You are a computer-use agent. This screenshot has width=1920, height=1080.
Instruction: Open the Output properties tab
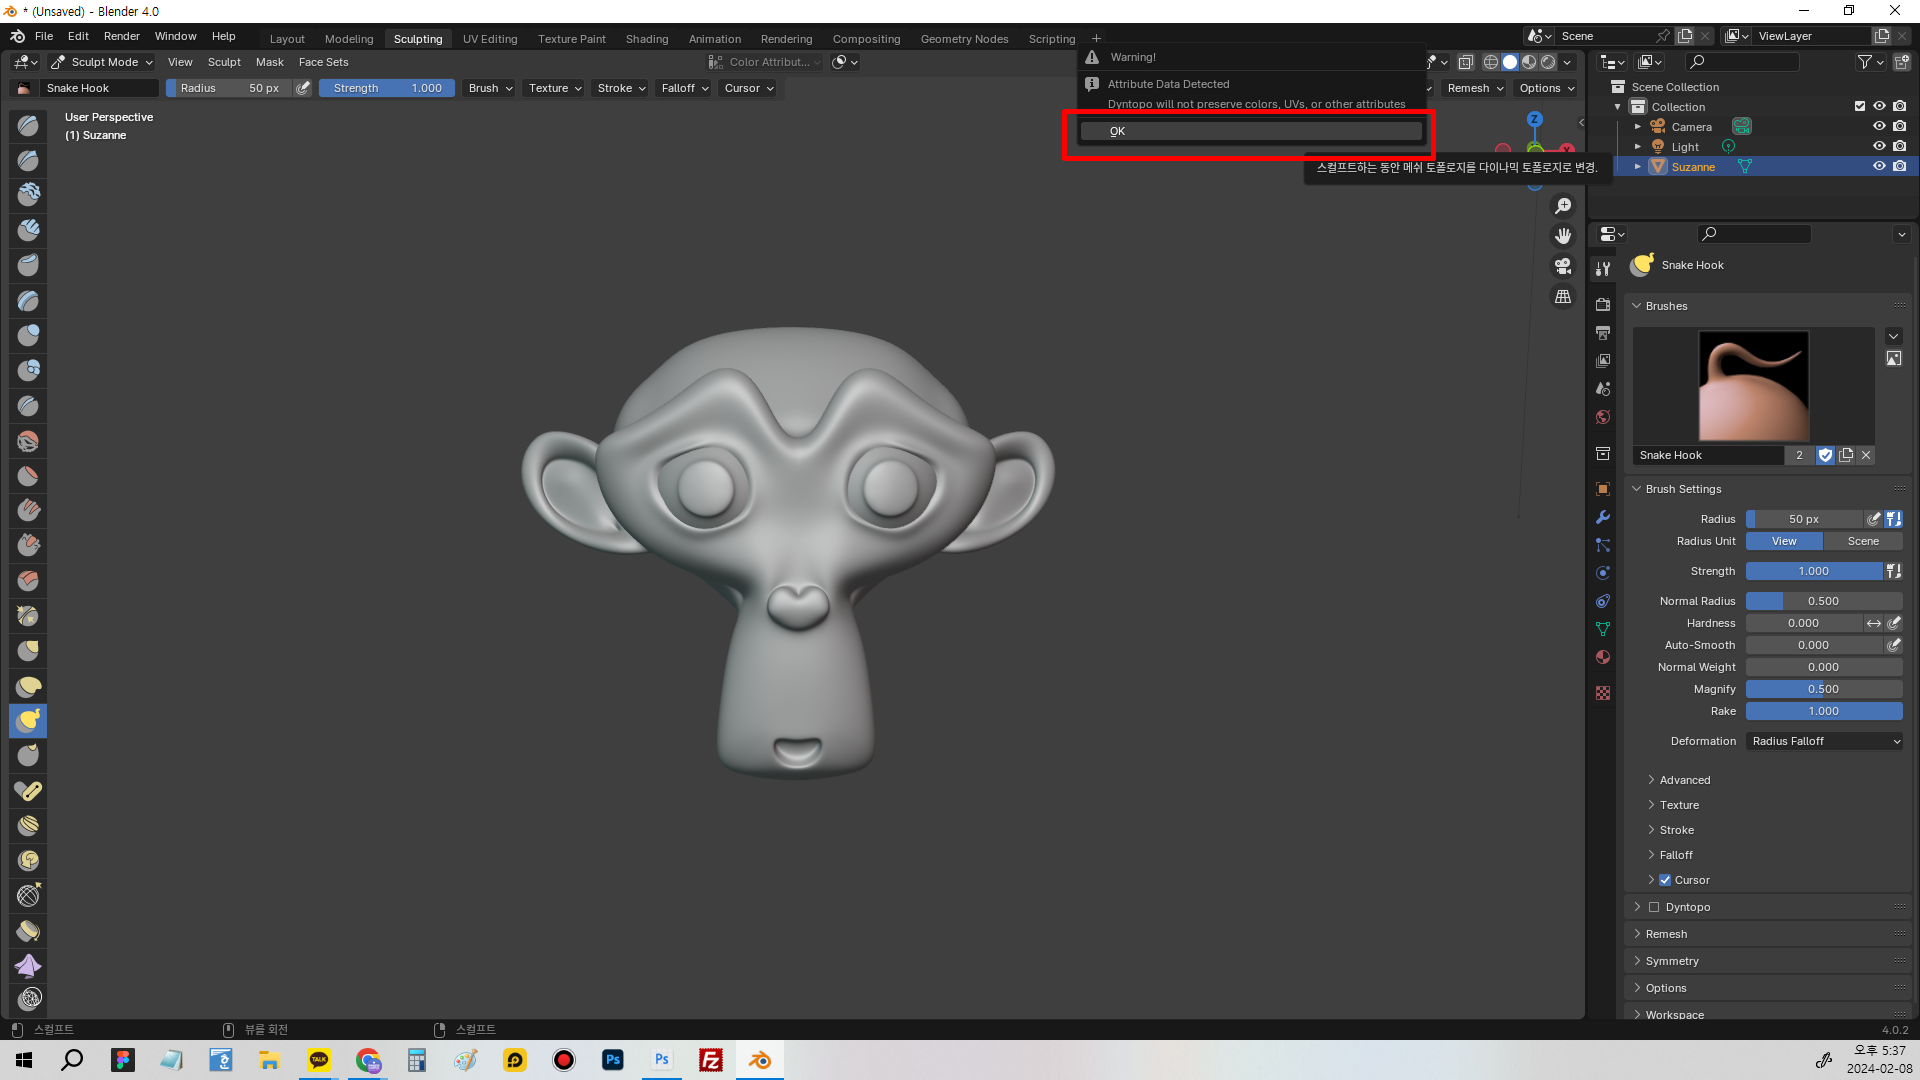tap(1603, 333)
